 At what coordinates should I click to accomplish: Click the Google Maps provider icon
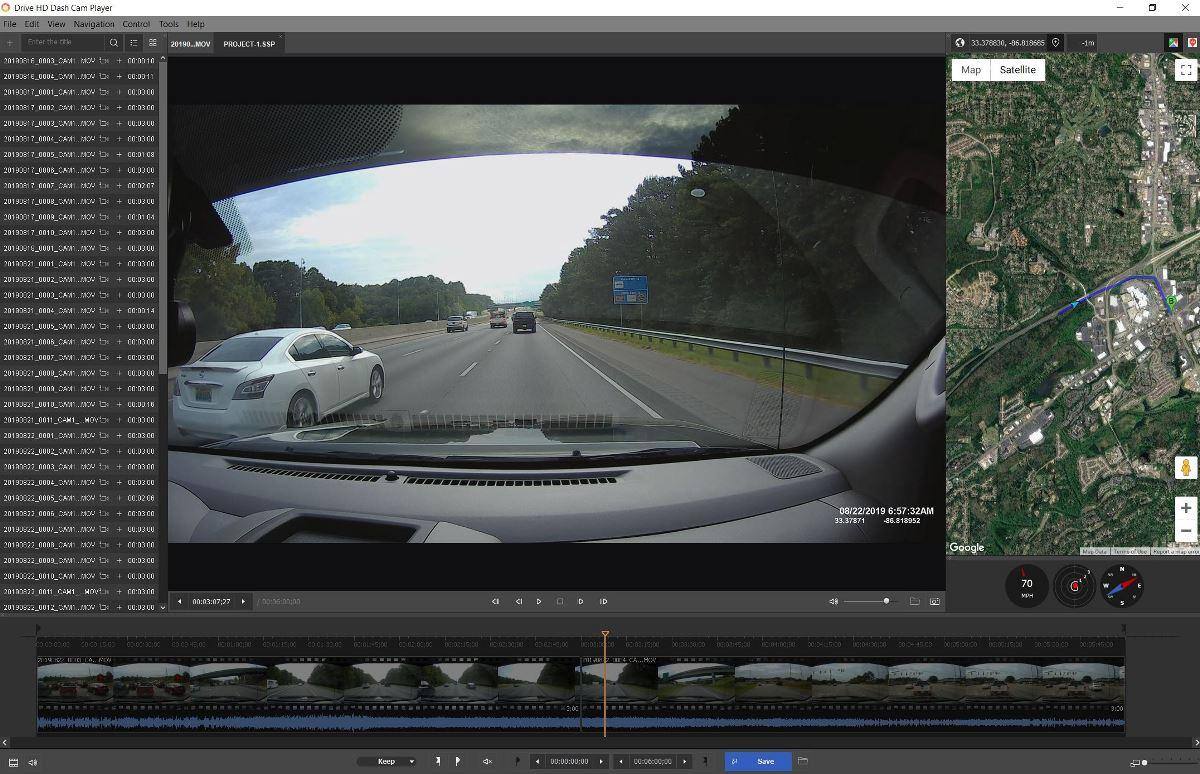pyautogui.click(x=1173, y=43)
